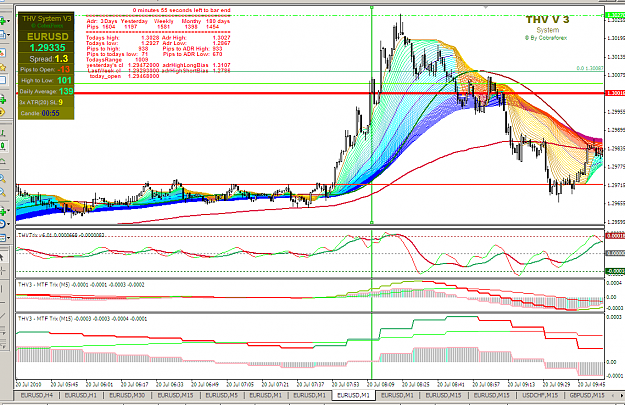Show the Market Watch window icon
Viewport: 625px width, 405px height.
(x=2, y=53)
